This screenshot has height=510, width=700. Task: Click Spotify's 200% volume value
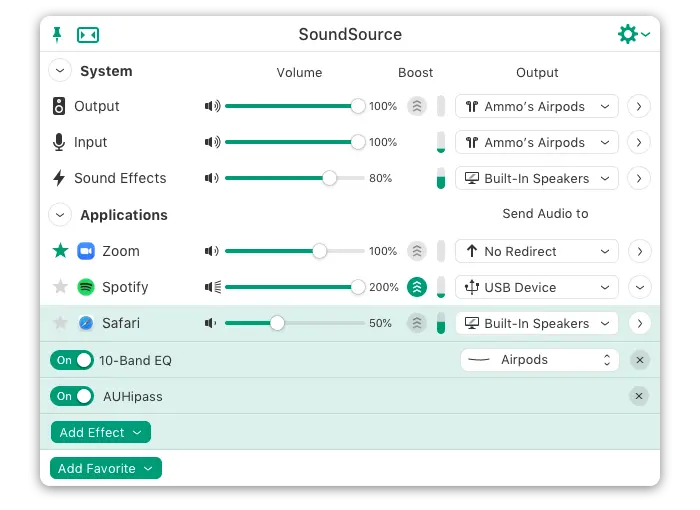[x=383, y=287]
